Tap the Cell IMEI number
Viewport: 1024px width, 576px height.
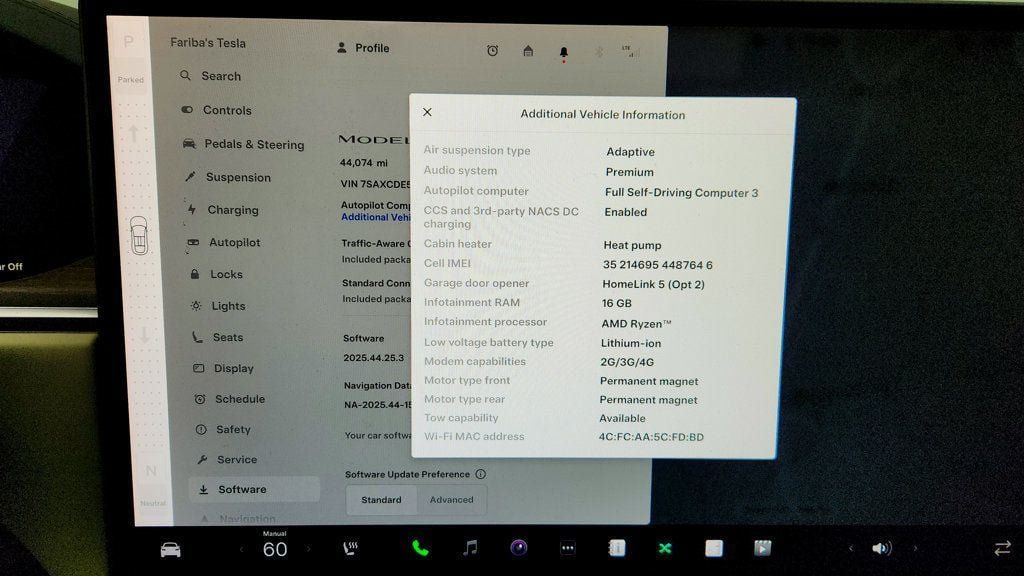658,264
